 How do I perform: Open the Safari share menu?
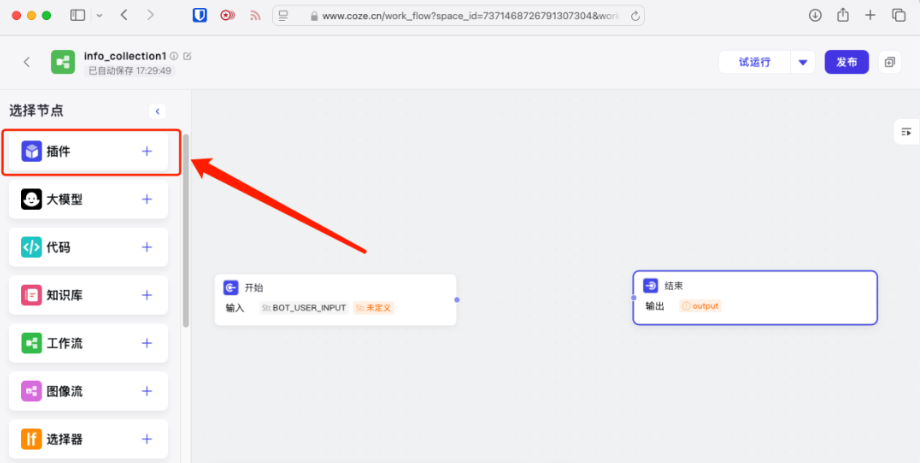(x=843, y=15)
